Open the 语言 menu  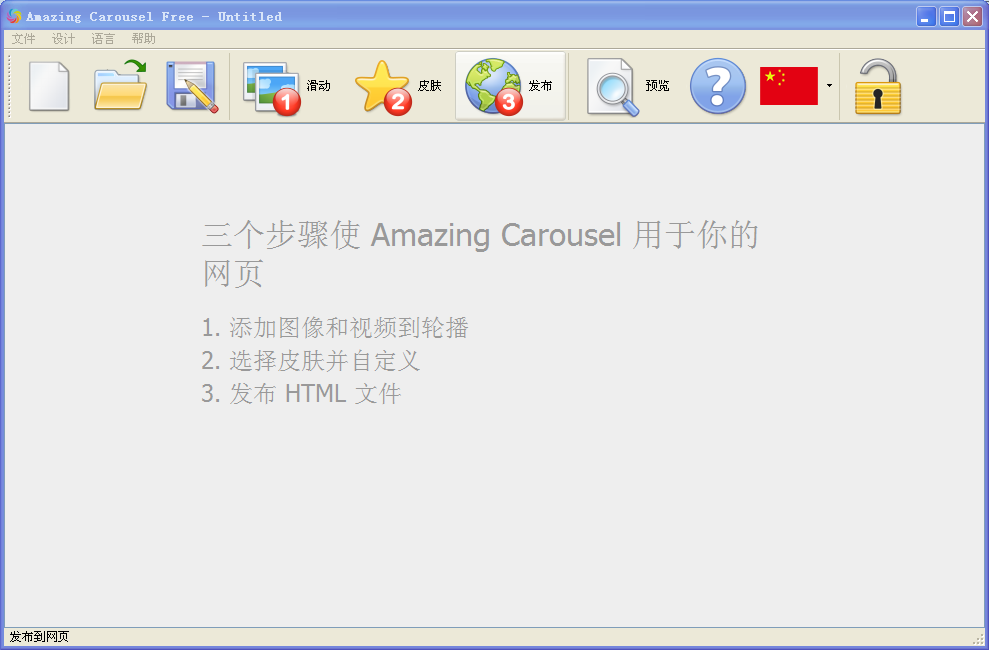pos(103,38)
